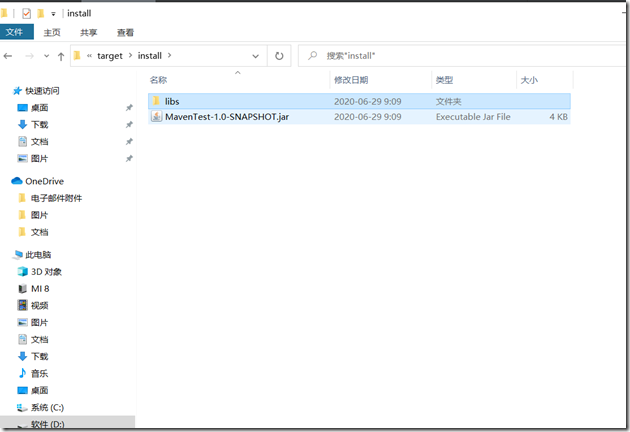Open 文档 folder under OneDrive
Viewport: 630px width, 432px height.
click(39, 232)
